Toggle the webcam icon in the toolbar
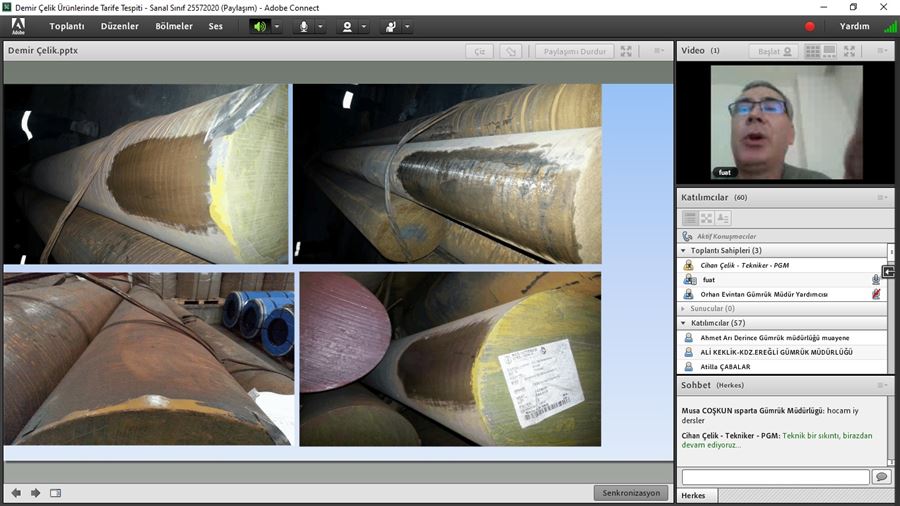The width and height of the screenshot is (900, 506). [x=347, y=26]
